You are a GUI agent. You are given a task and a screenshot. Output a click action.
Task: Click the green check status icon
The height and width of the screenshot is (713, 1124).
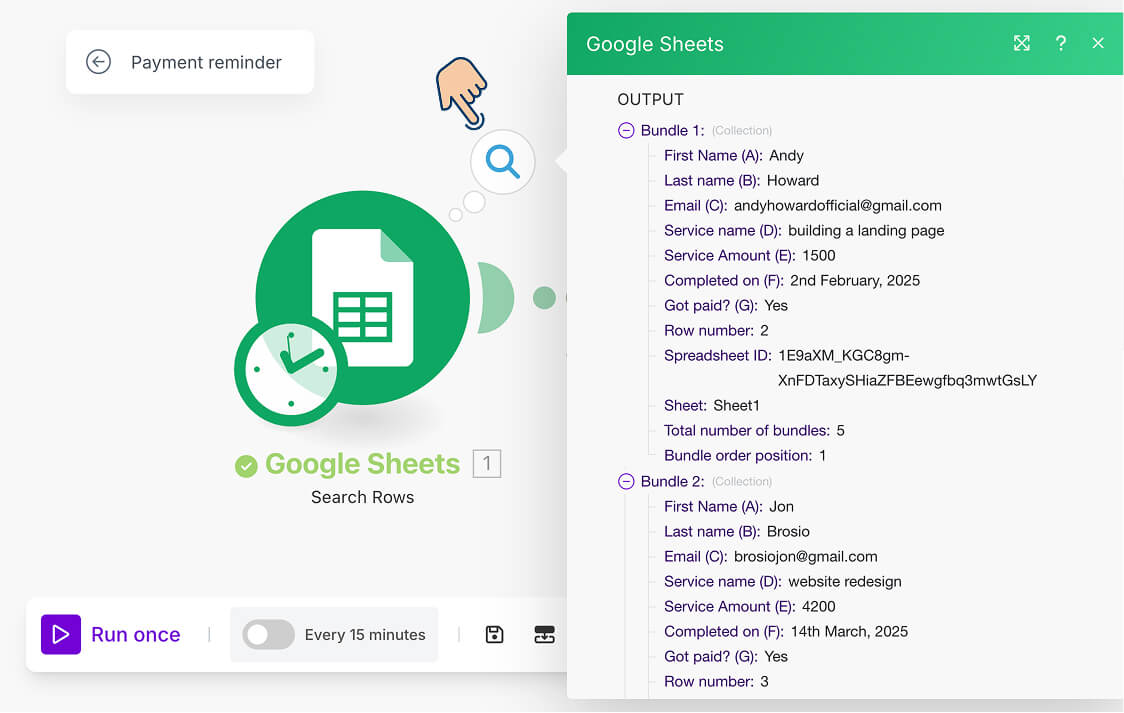point(246,466)
